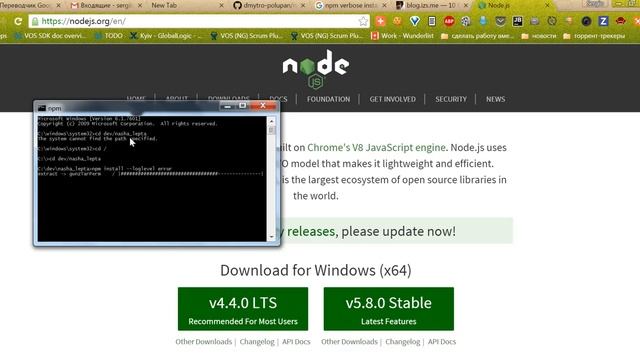Follow the releases link in the green banner
Viewport: 640px width, 360px height.
pos(311,231)
